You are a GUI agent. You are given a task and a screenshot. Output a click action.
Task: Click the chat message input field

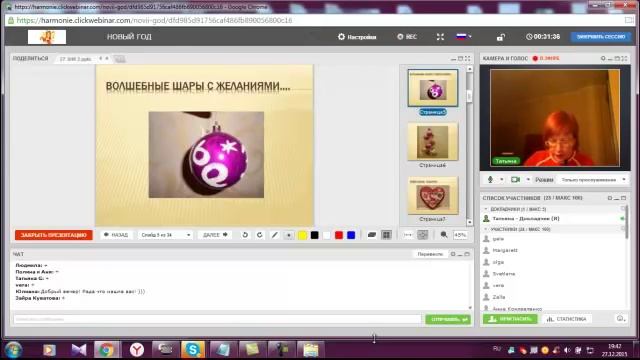coord(217,319)
